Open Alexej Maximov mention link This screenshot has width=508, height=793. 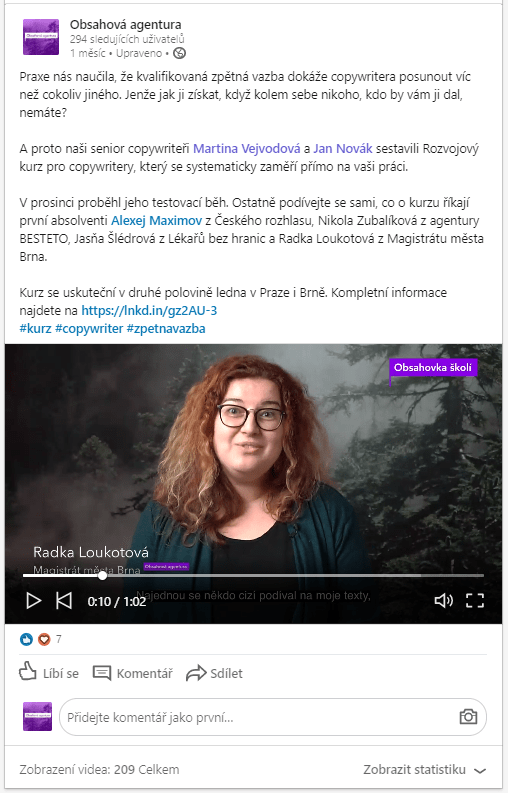[x=156, y=221]
